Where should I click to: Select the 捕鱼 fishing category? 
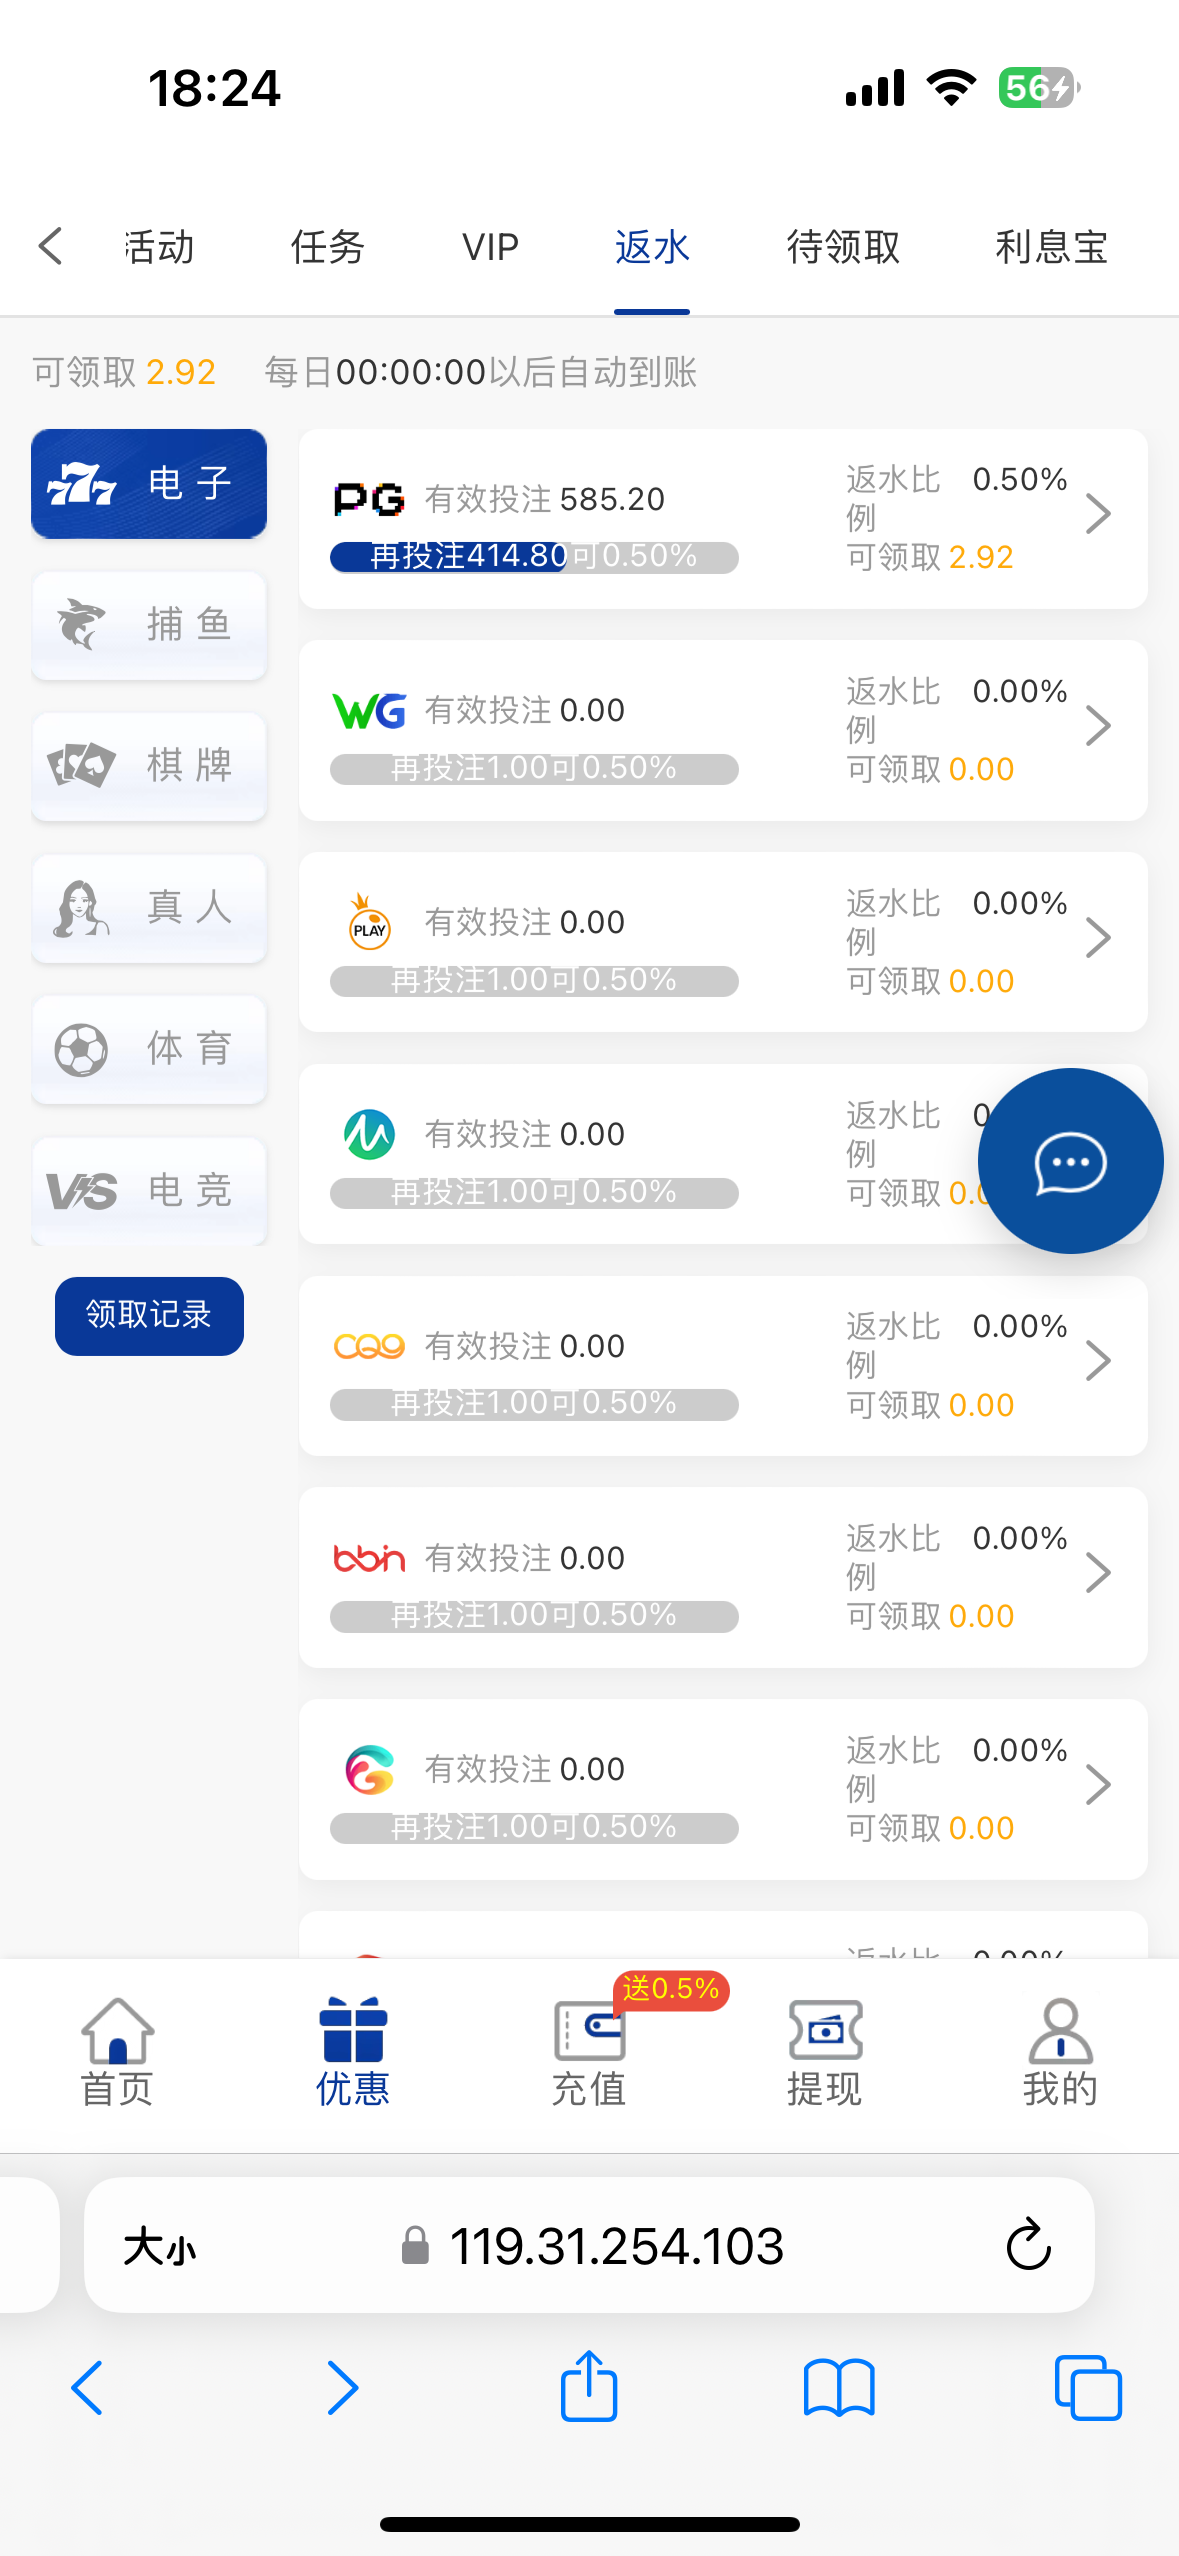(x=149, y=625)
